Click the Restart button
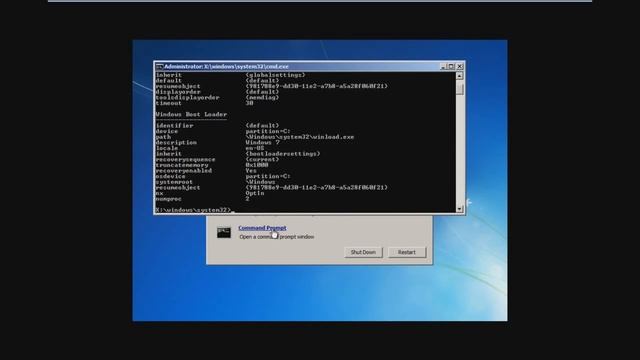 [407, 252]
